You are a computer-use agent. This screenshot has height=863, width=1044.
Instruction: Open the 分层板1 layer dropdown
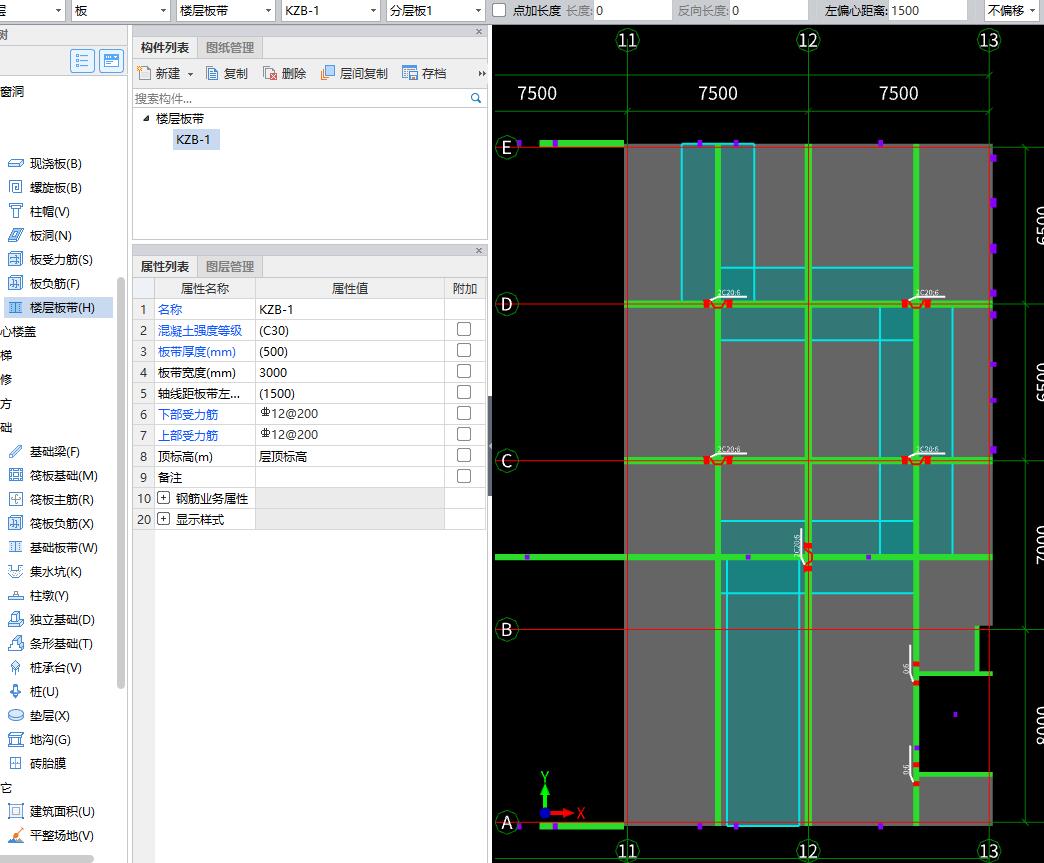[478, 11]
